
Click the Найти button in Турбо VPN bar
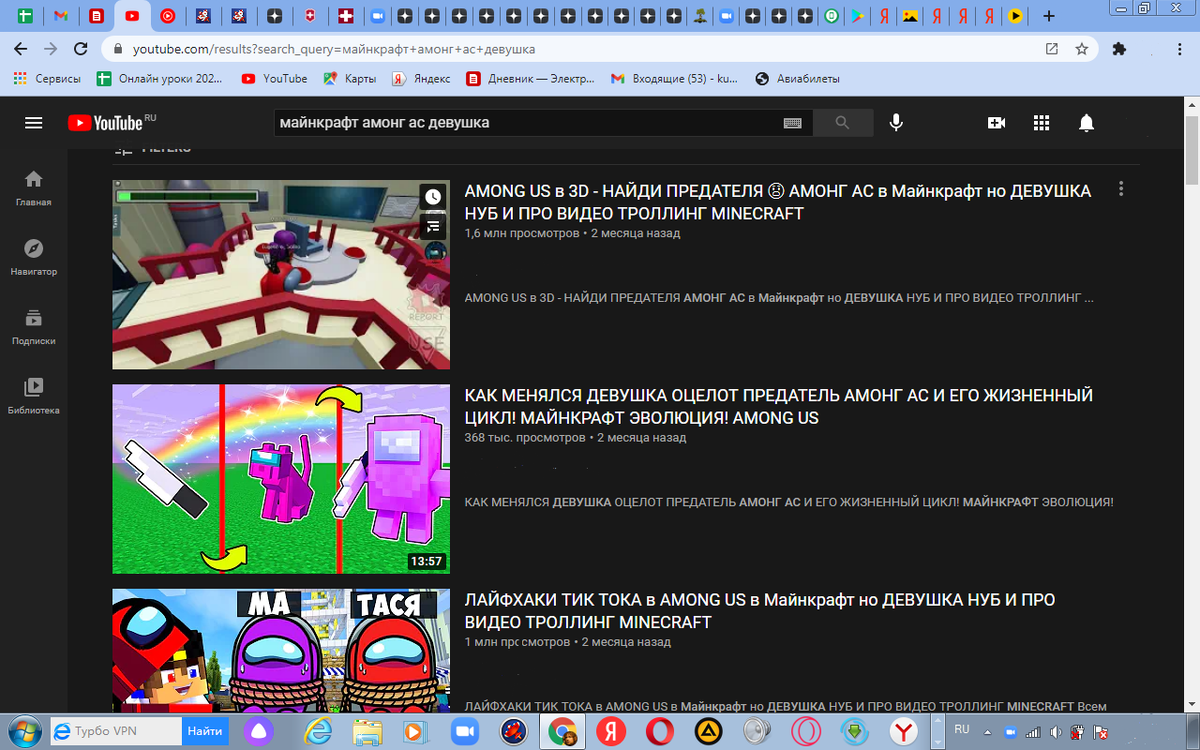click(204, 731)
